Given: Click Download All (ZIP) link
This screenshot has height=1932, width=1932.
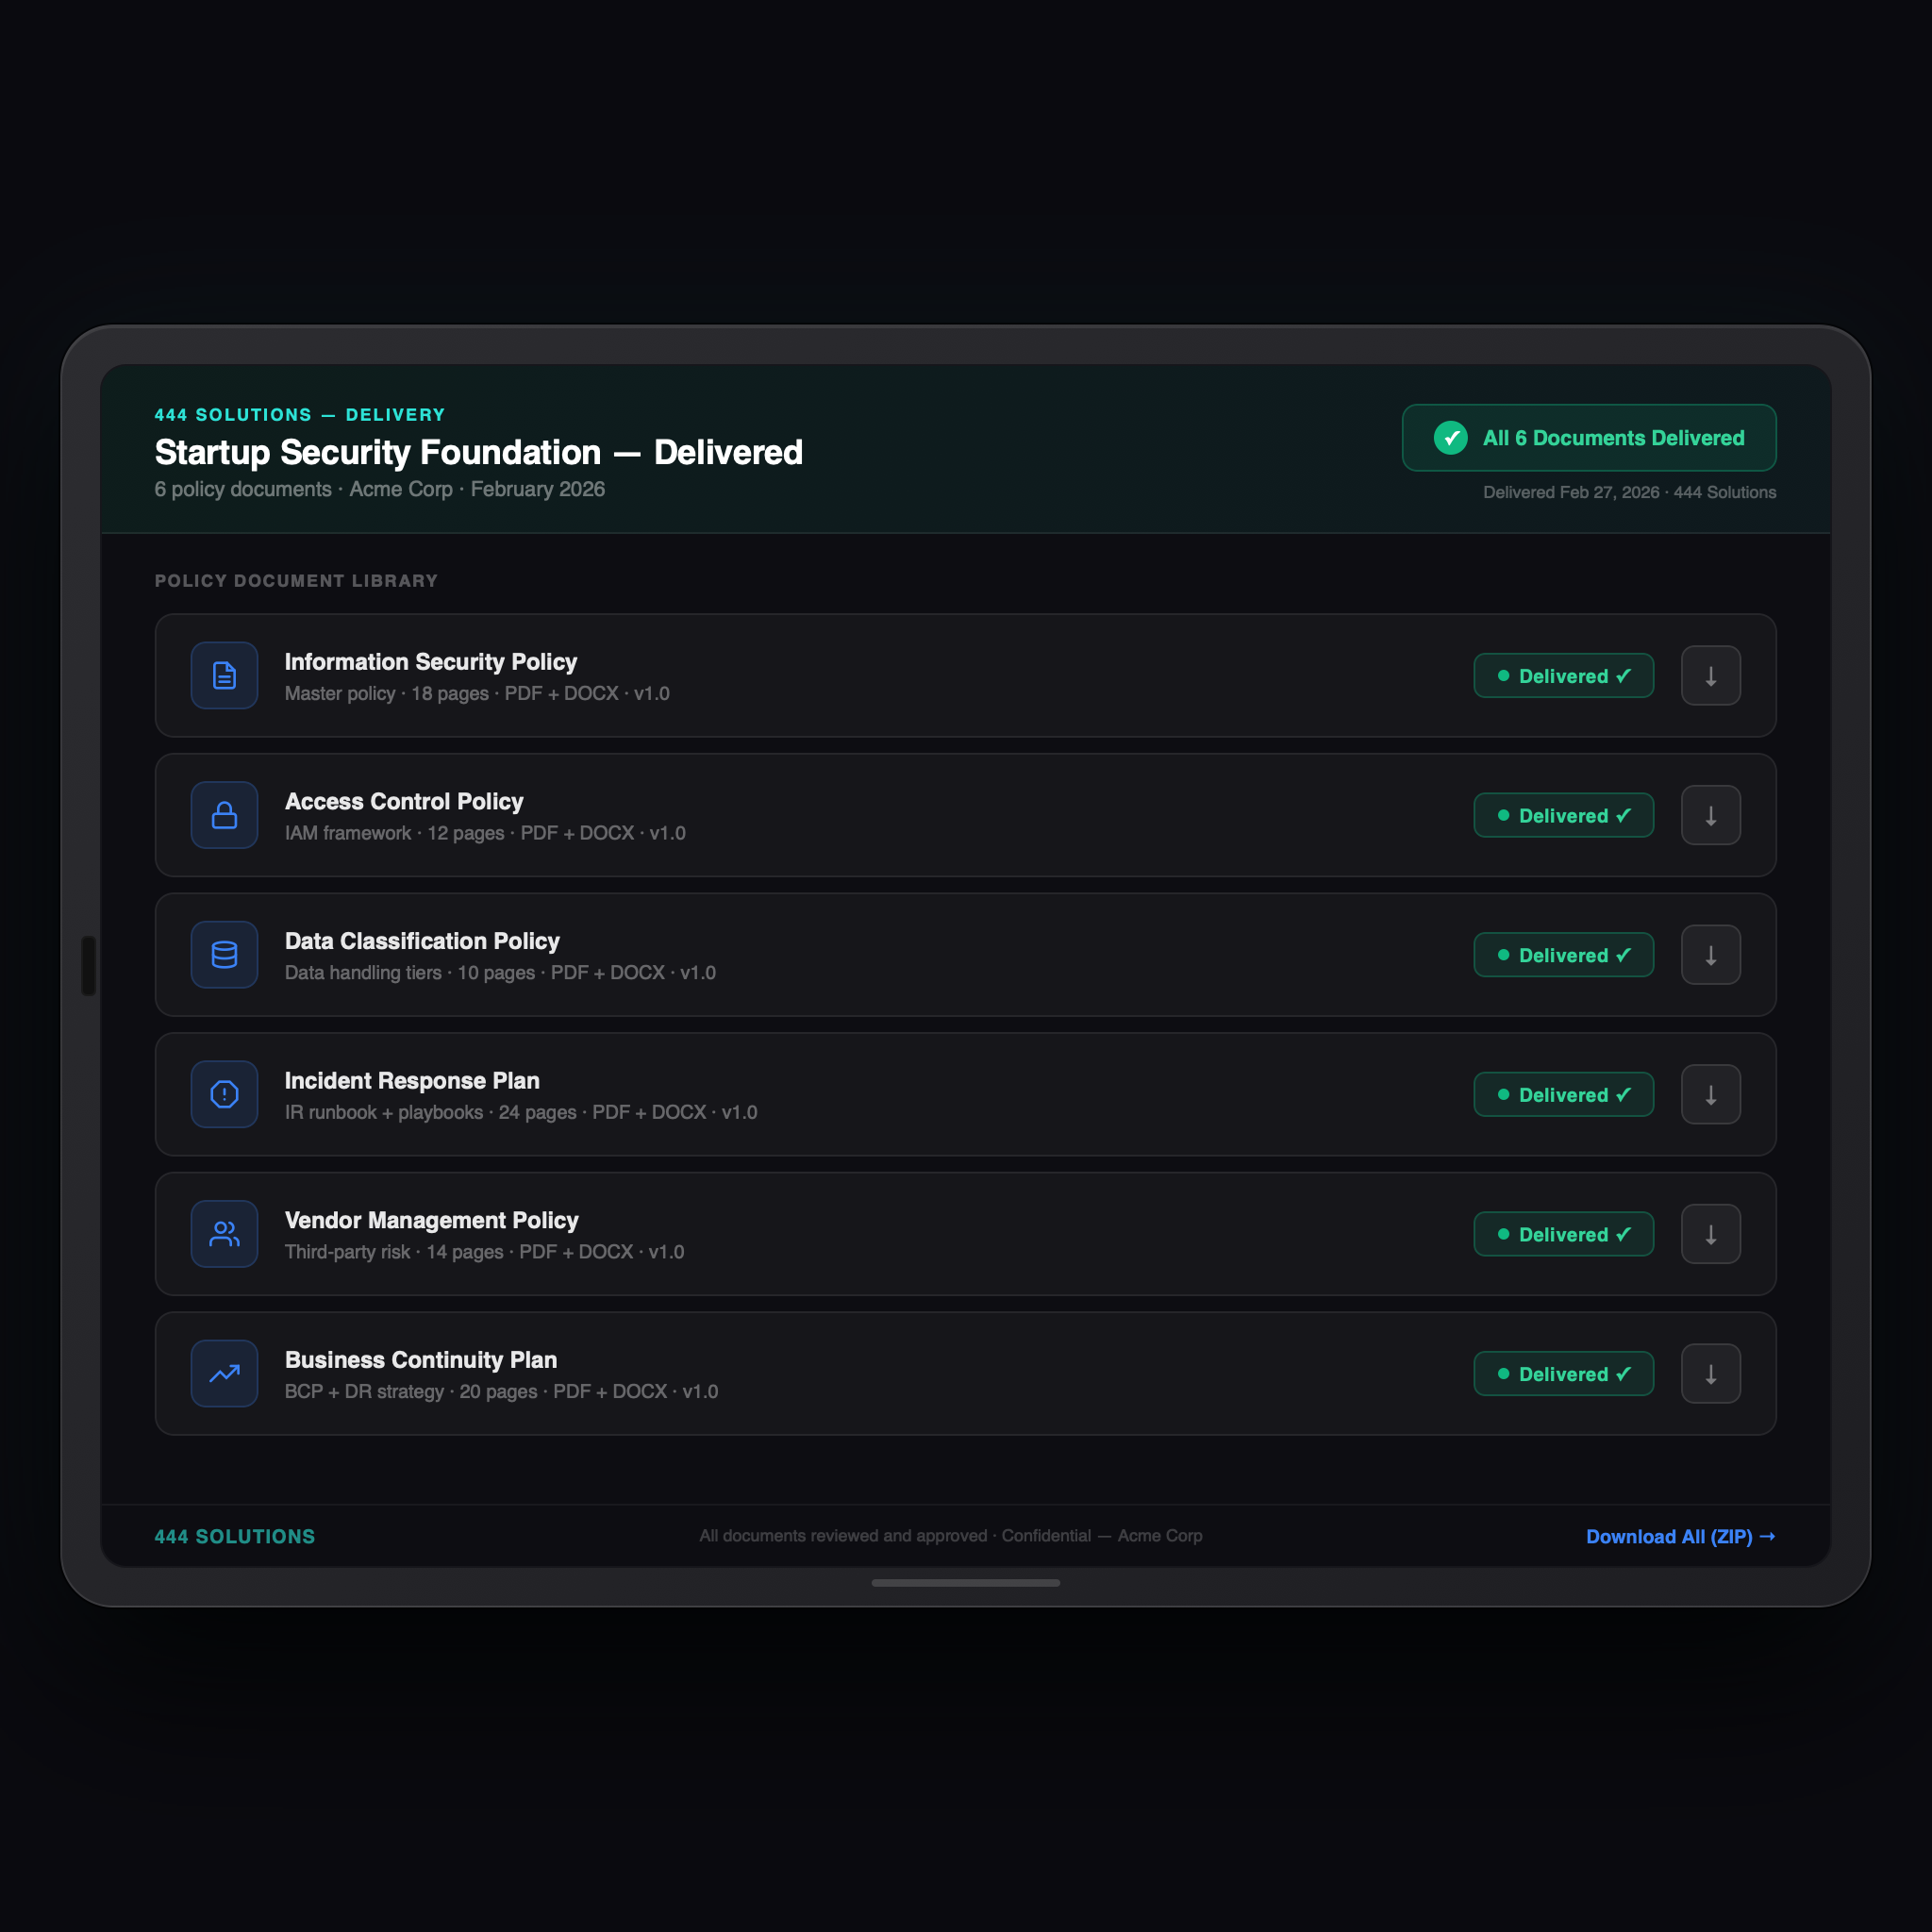Looking at the screenshot, I should 1680,1536.
